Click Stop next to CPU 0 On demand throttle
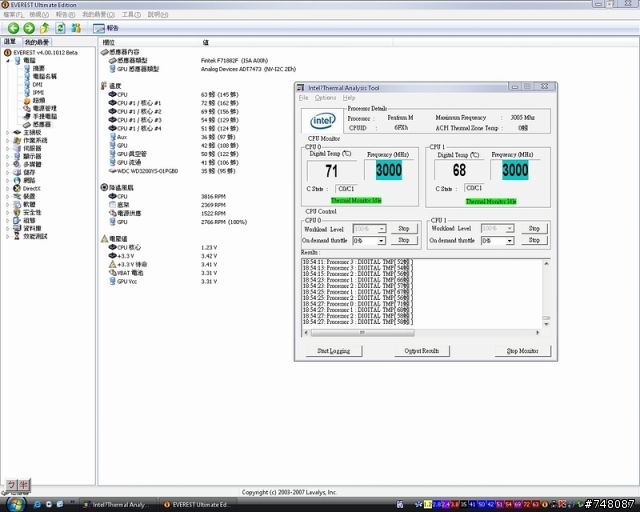 click(404, 240)
